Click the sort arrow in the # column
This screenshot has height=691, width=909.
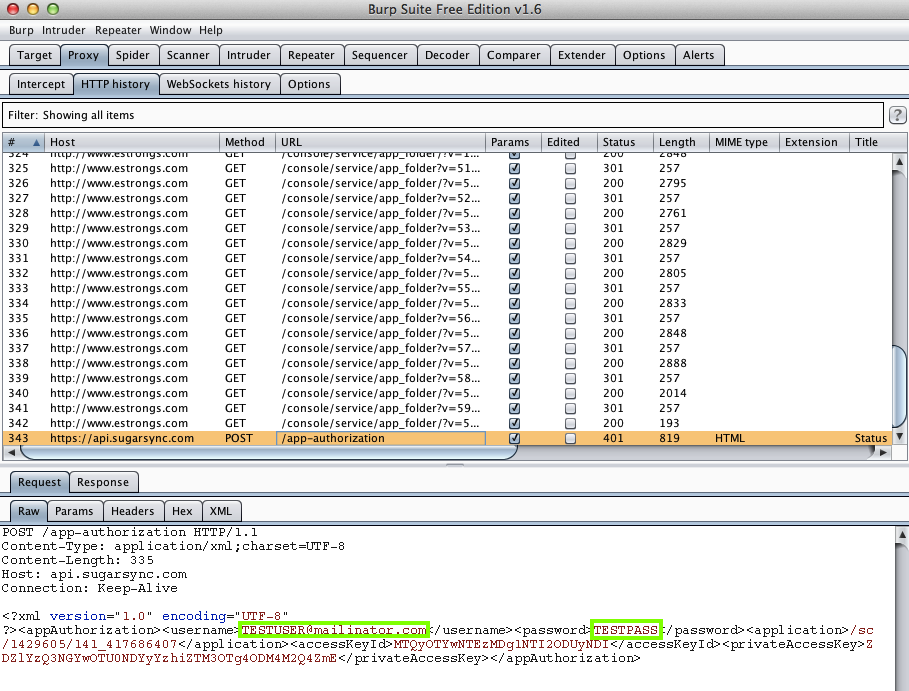pos(38,142)
